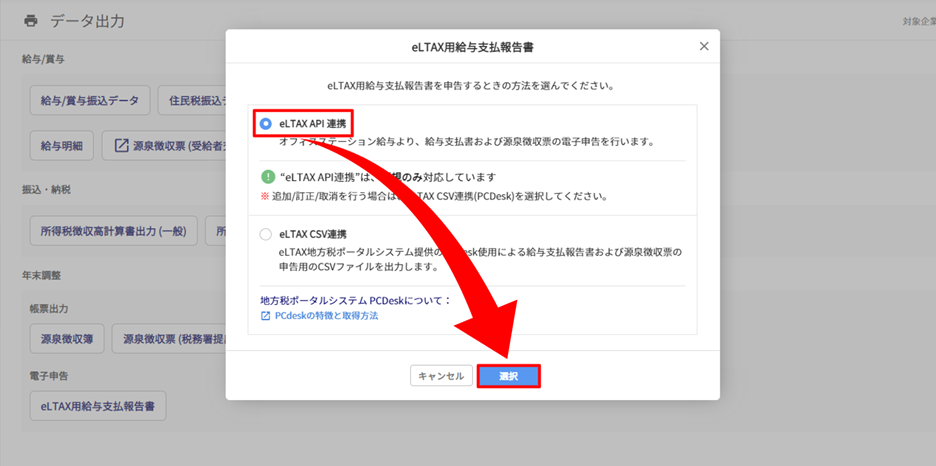Click the printer icon beside データ出力

tap(30, 21)
